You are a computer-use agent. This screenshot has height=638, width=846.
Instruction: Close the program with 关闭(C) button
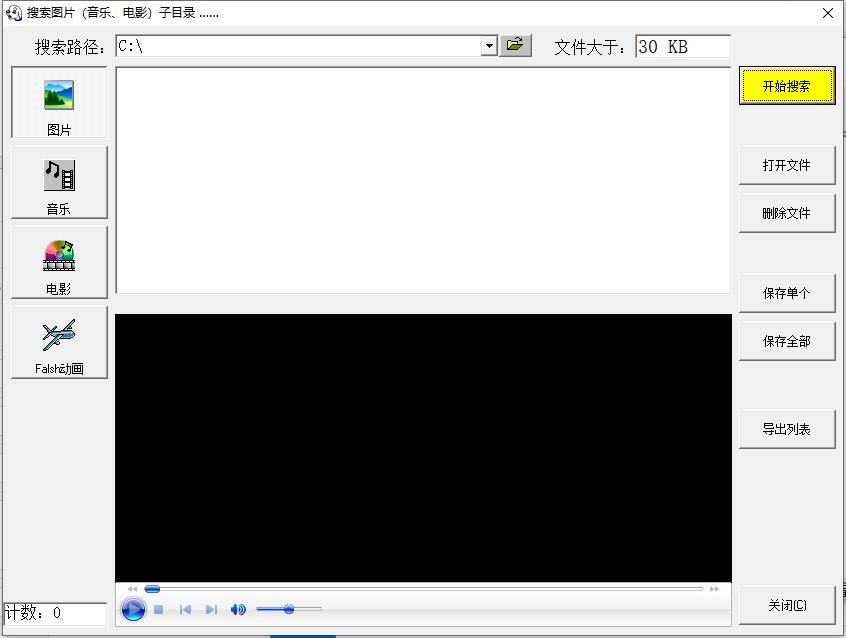pyautogui.click(x=787, y=605)
